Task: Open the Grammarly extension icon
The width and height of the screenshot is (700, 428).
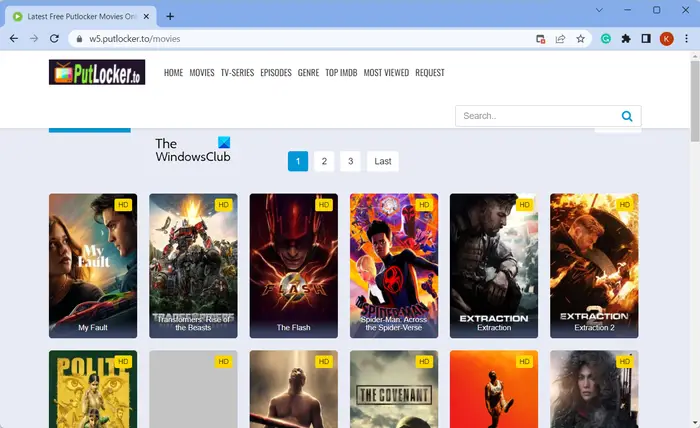Action: coord(606,39)
